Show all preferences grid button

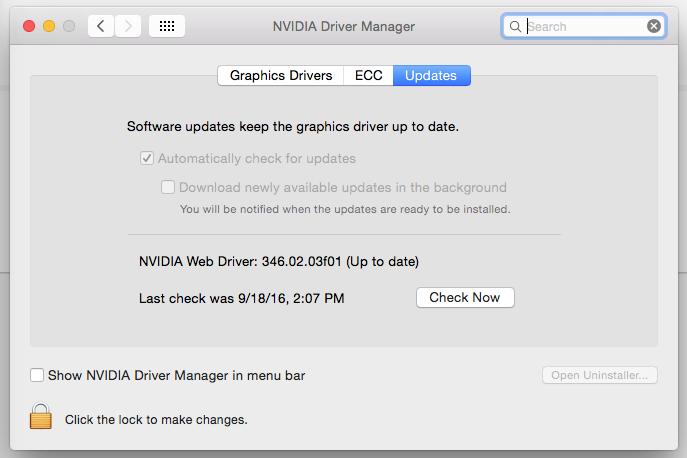(167, 26)
